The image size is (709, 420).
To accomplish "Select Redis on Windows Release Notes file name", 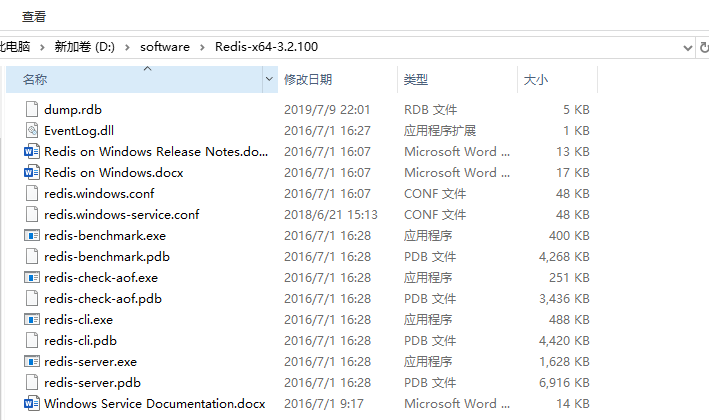I will point(156,151).
